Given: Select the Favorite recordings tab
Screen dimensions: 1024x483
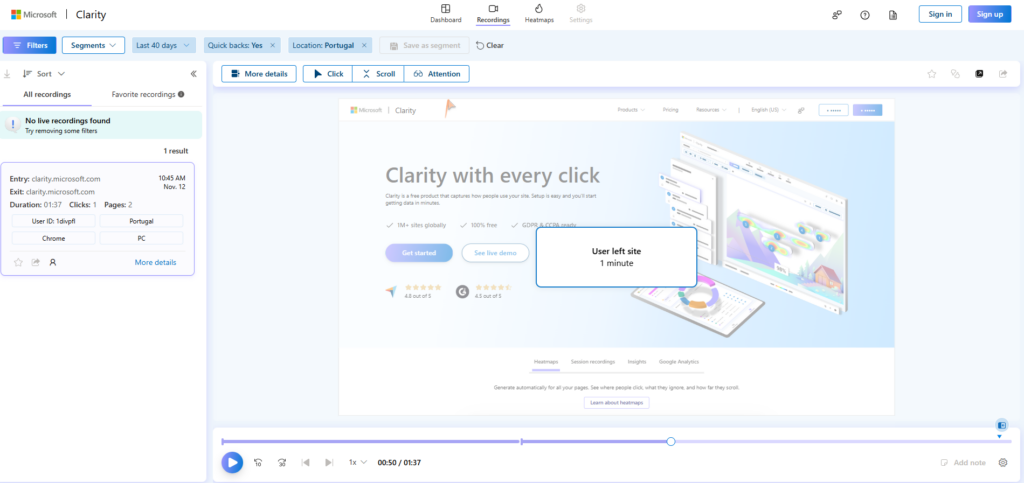Looking at the screenshot, I should pos(143,94).
